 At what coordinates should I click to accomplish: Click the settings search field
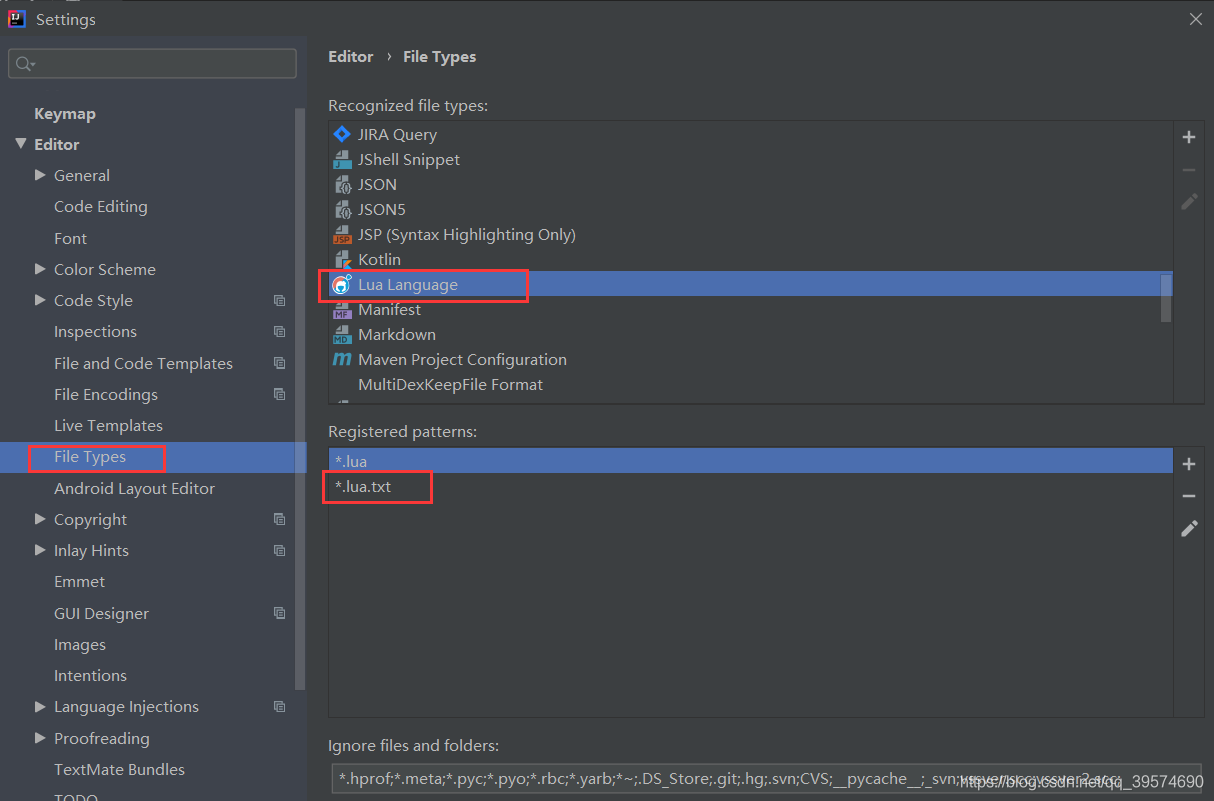coord(152,64)
